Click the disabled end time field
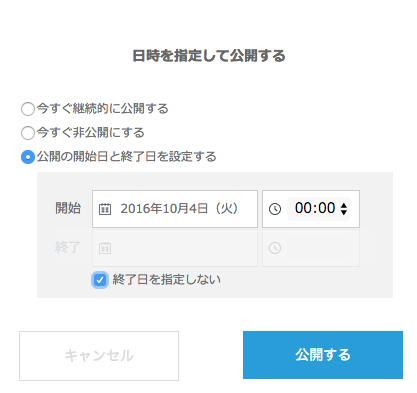The width and height of the screenshot is (417, 393). (x=311, y=248)
